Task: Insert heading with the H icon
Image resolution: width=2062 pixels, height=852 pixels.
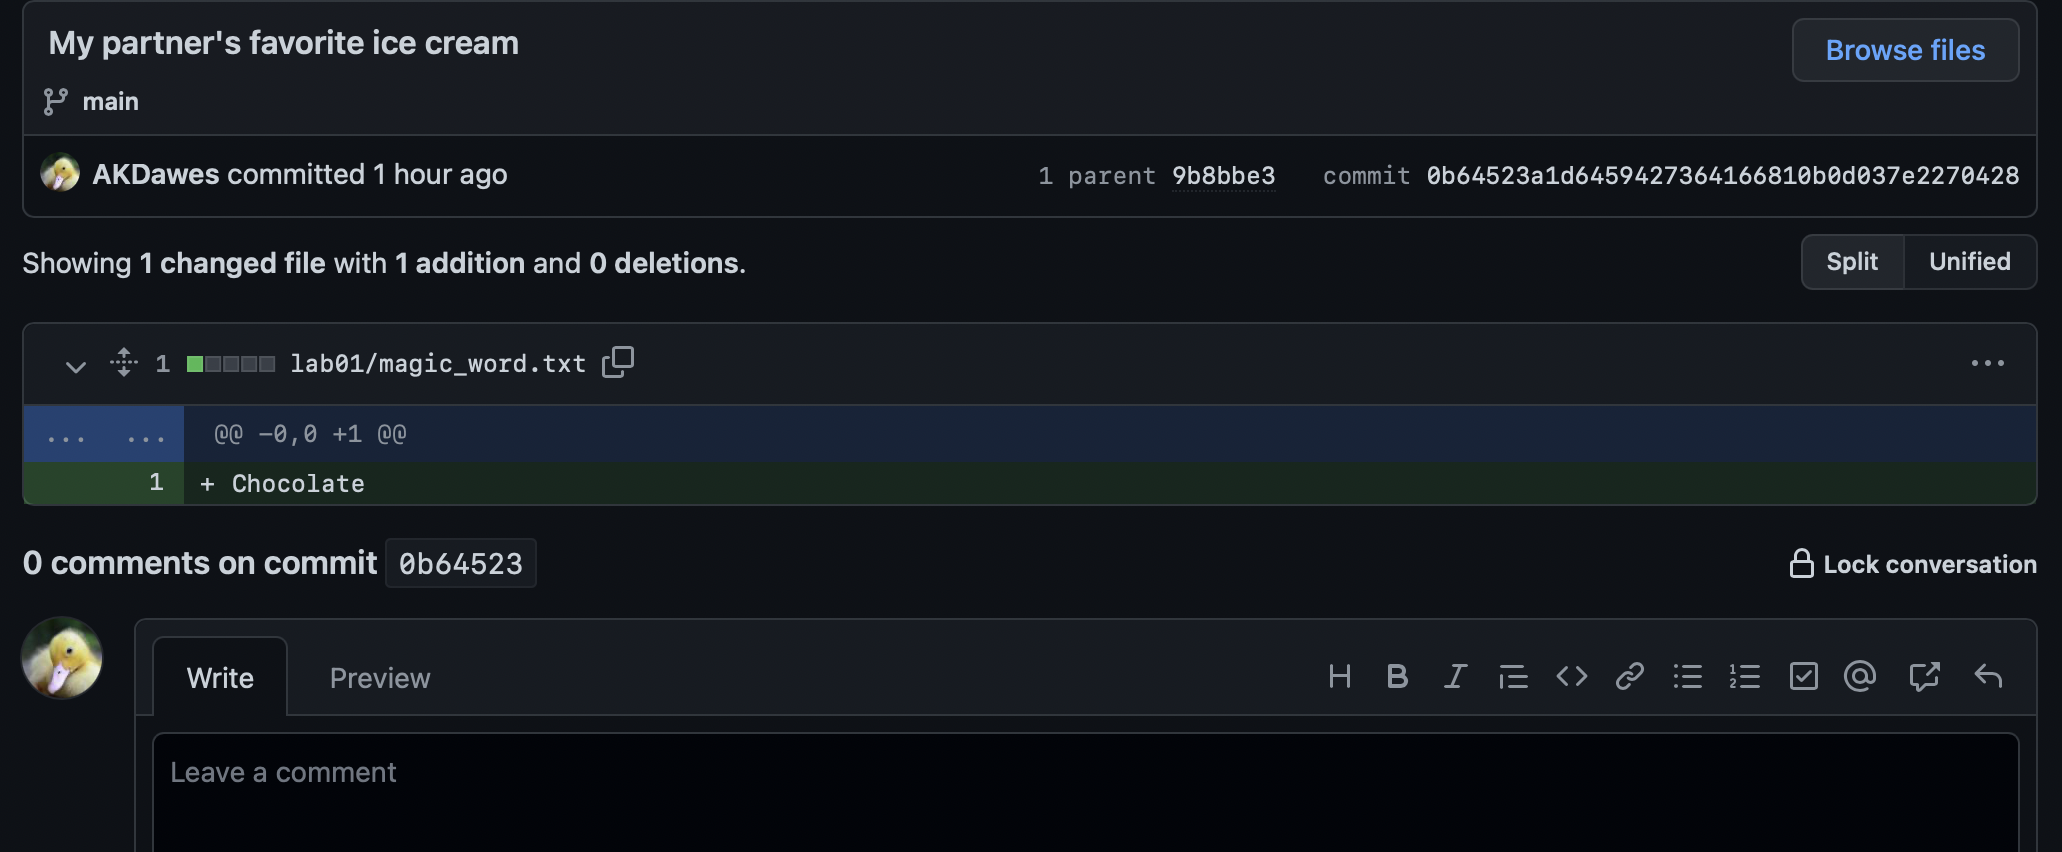Action: click(1340, 677)
